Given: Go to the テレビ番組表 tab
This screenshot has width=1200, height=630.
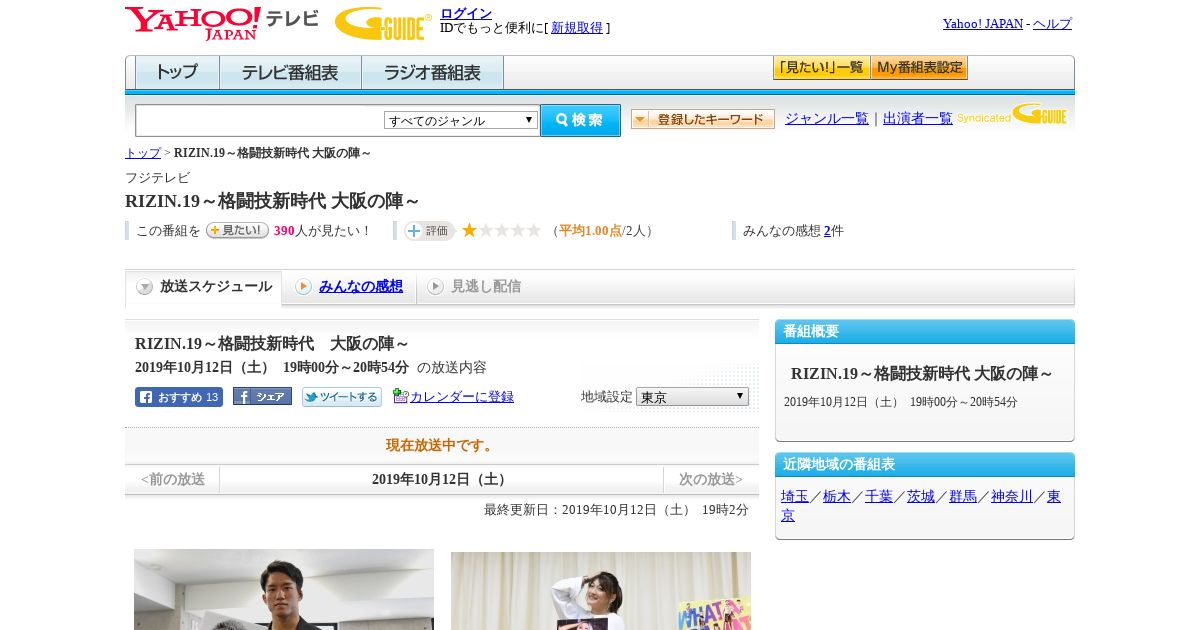Looking at the screenshot, I should pos(290,72).
